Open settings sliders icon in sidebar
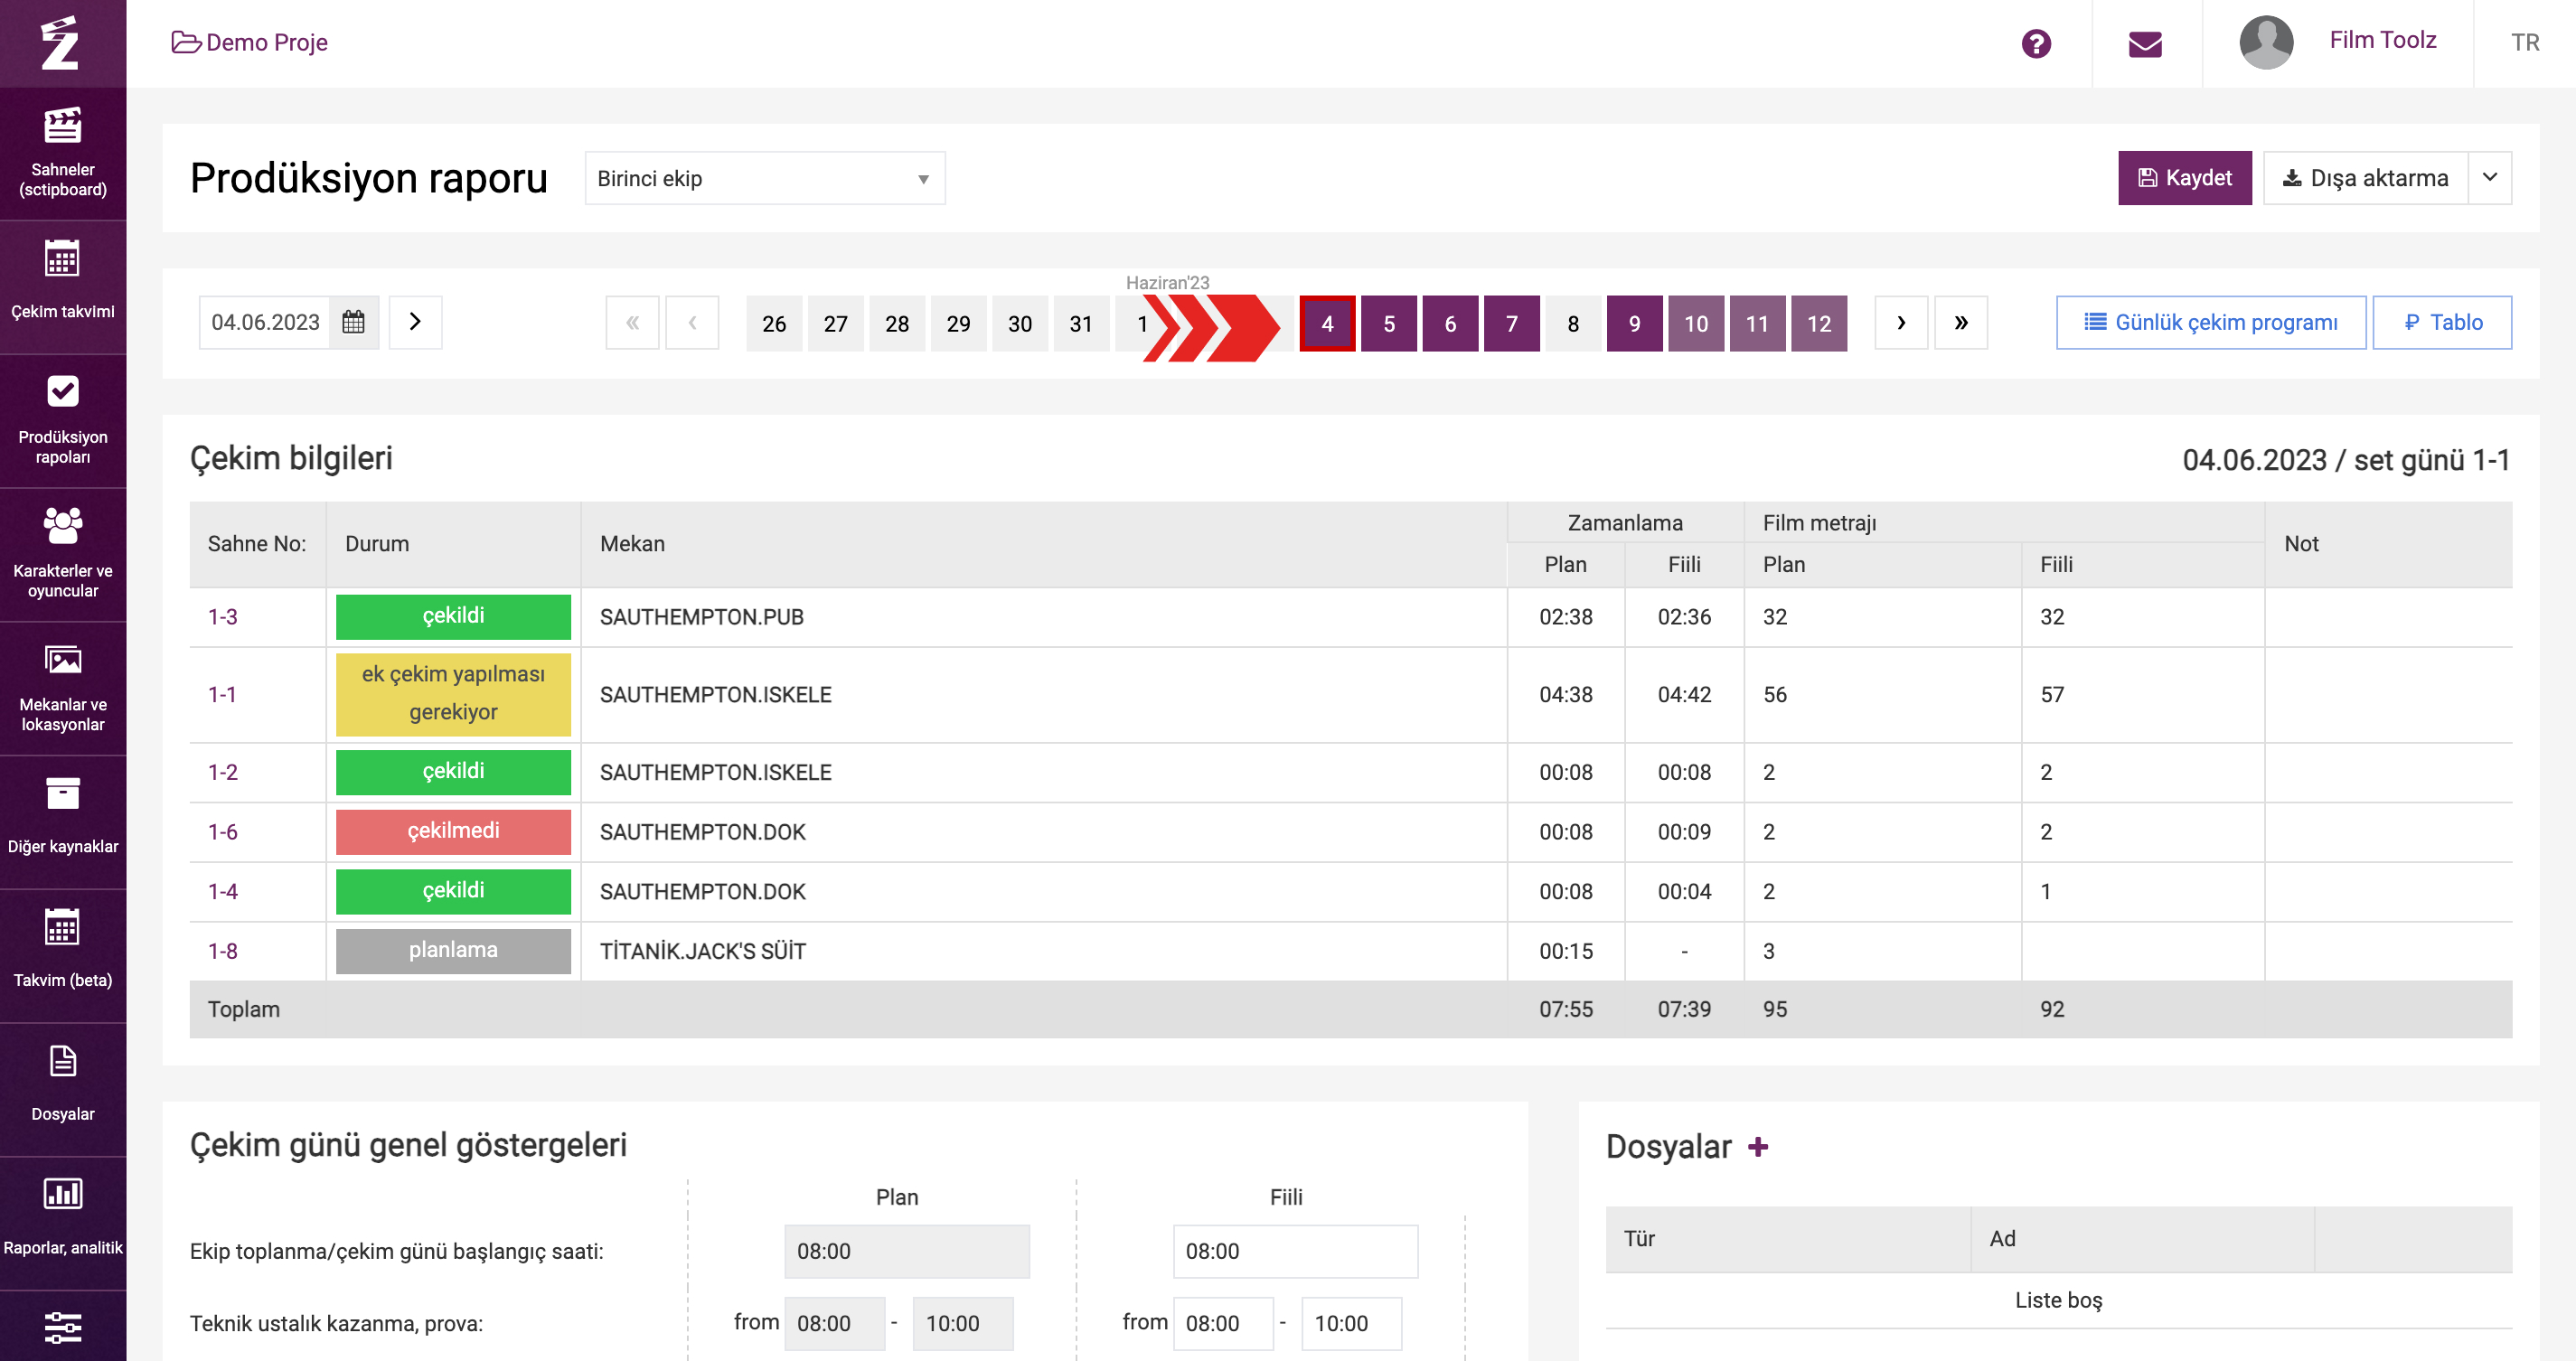 63,1328
